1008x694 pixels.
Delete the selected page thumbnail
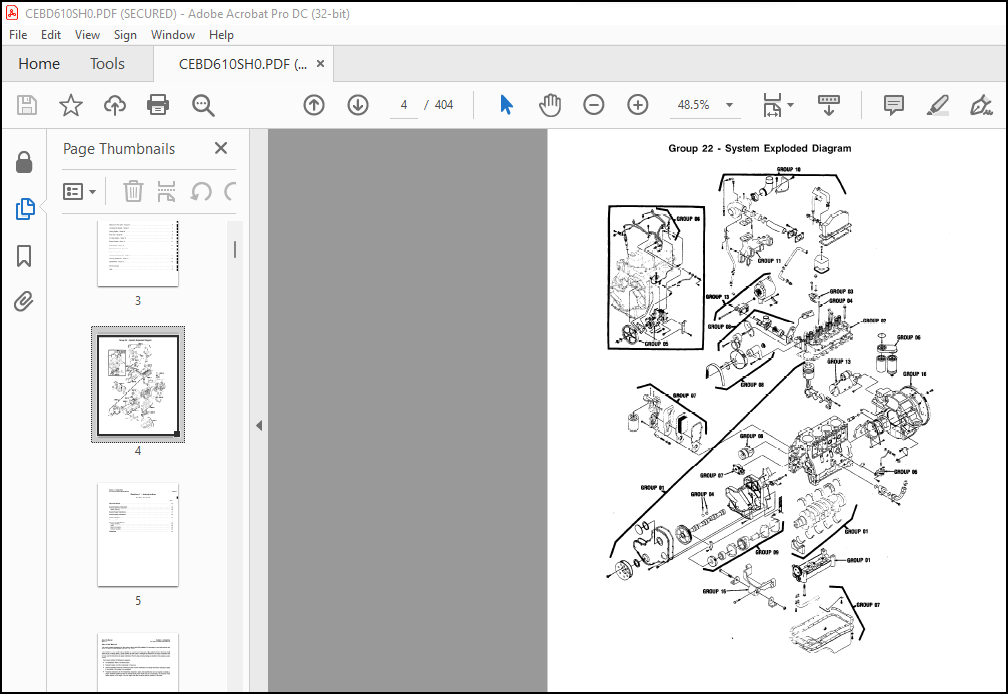coord(133,191)
